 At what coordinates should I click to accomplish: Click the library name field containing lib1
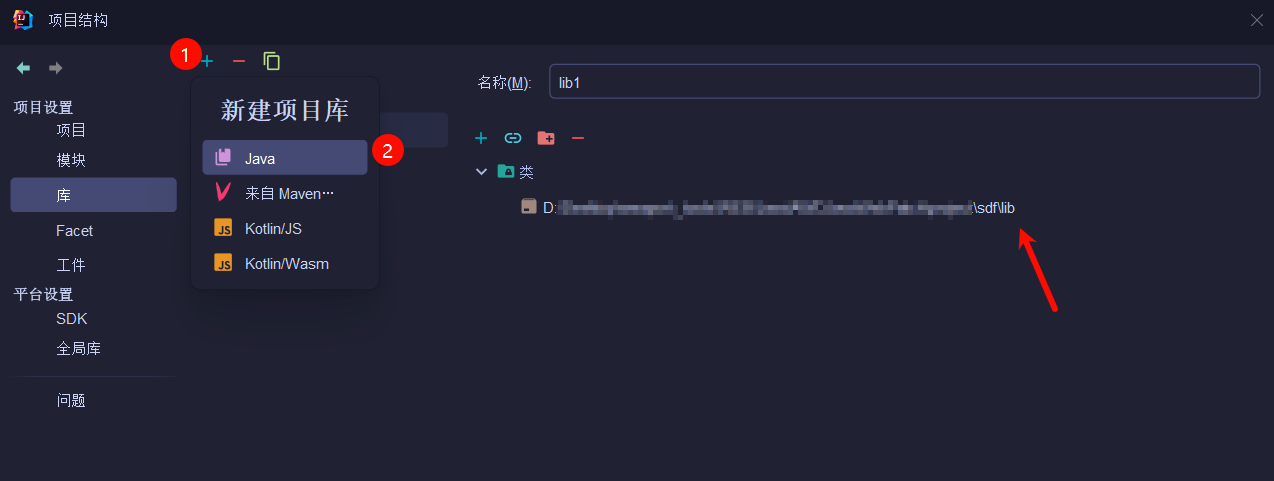pos(903,82)
